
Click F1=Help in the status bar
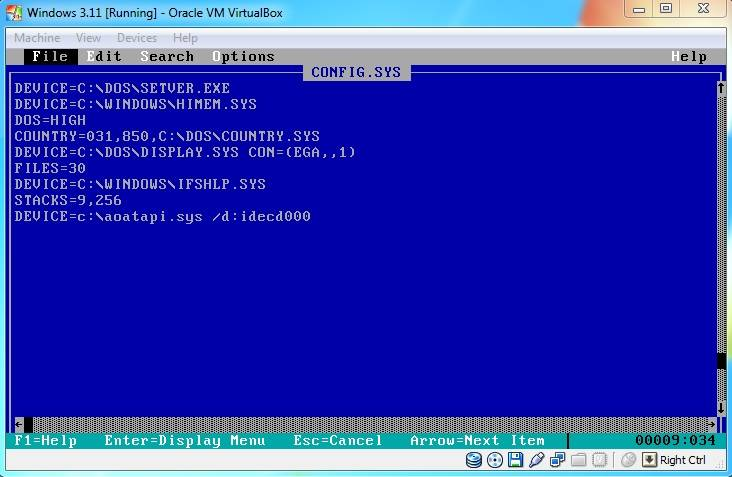tap(46, 441)
